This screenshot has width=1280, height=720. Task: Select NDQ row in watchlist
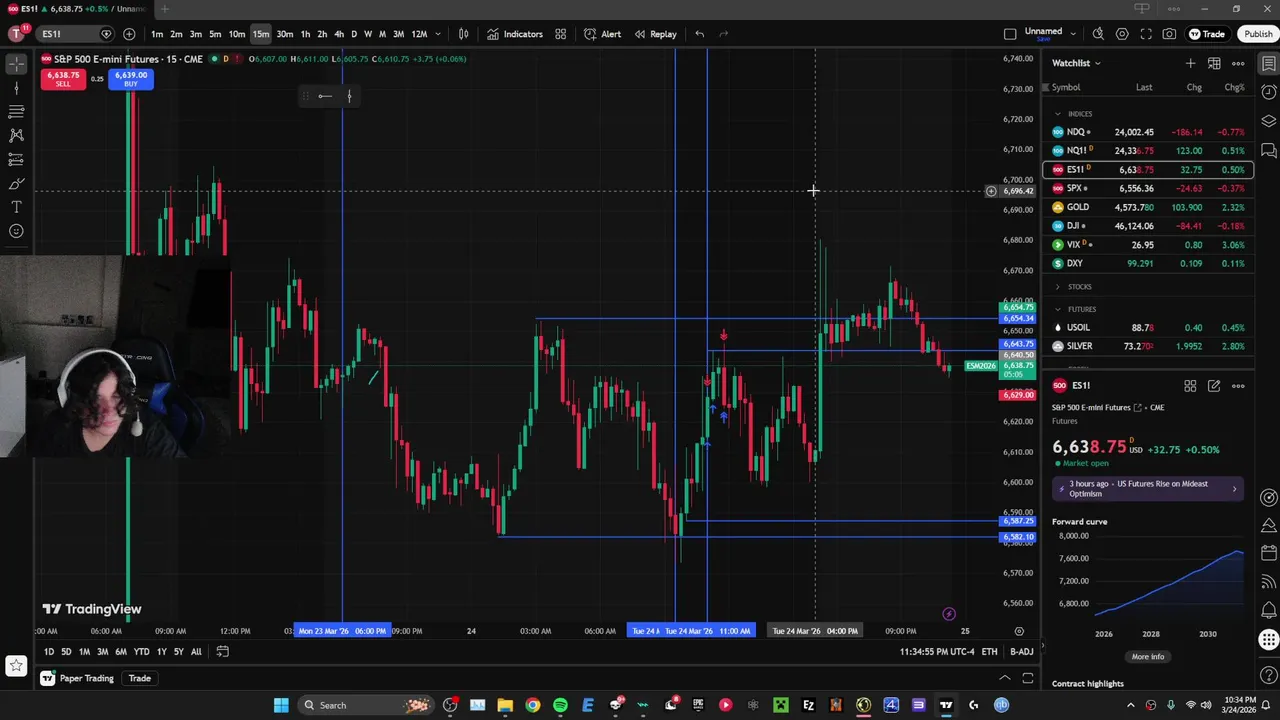(1148, 132)
